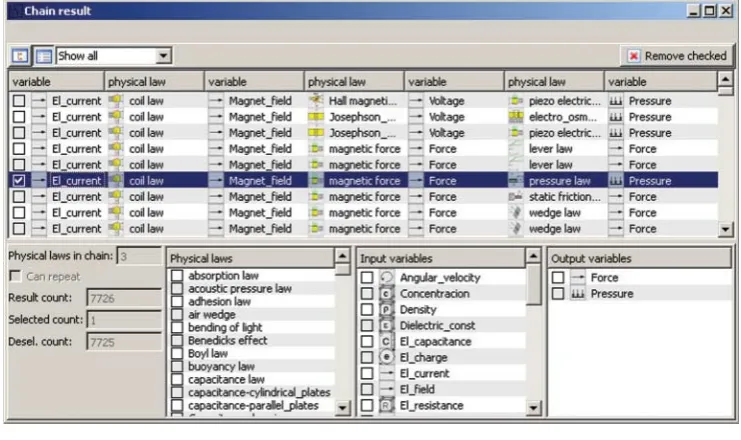The image size is (741, 440).
Task: Select the pressure law cell
Action: point(560,181)
